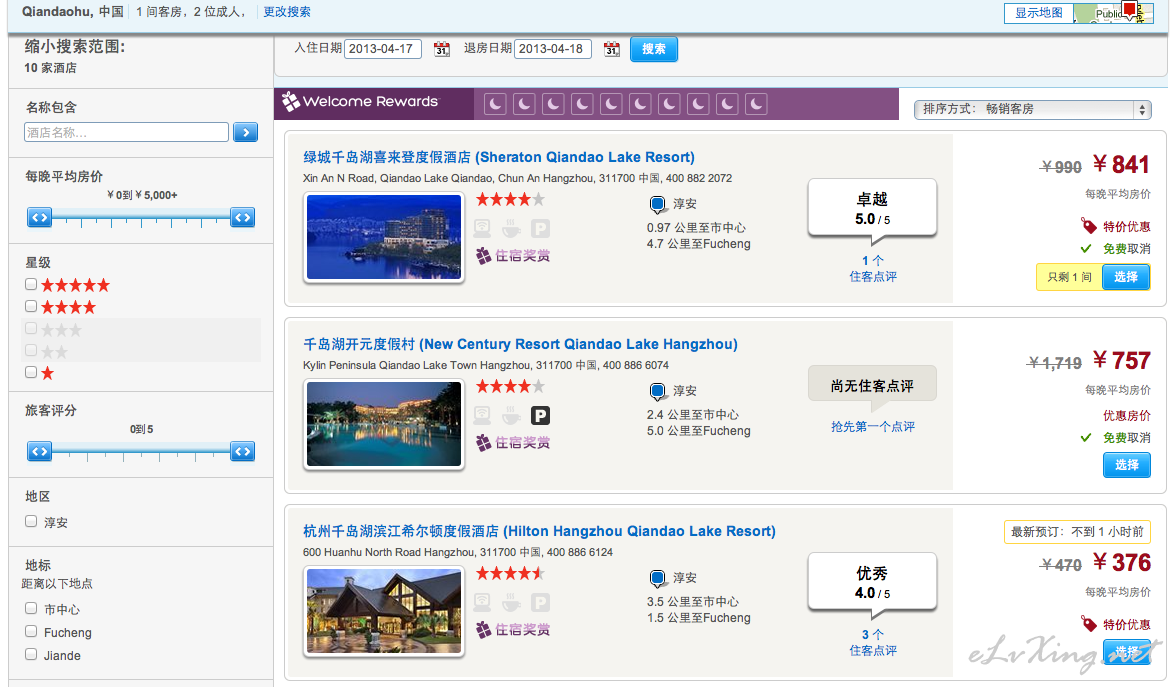Click the WiFi icon for Sheraton Qiandao Lake Resort

click(x=483, y=228)
